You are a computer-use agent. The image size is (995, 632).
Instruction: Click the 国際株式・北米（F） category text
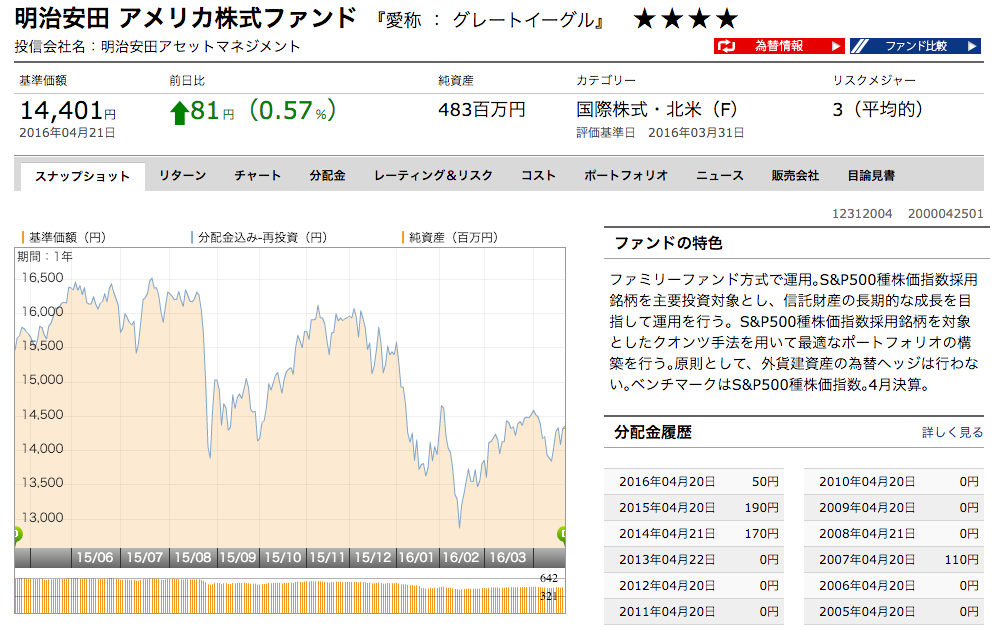(x=657, y=110)
